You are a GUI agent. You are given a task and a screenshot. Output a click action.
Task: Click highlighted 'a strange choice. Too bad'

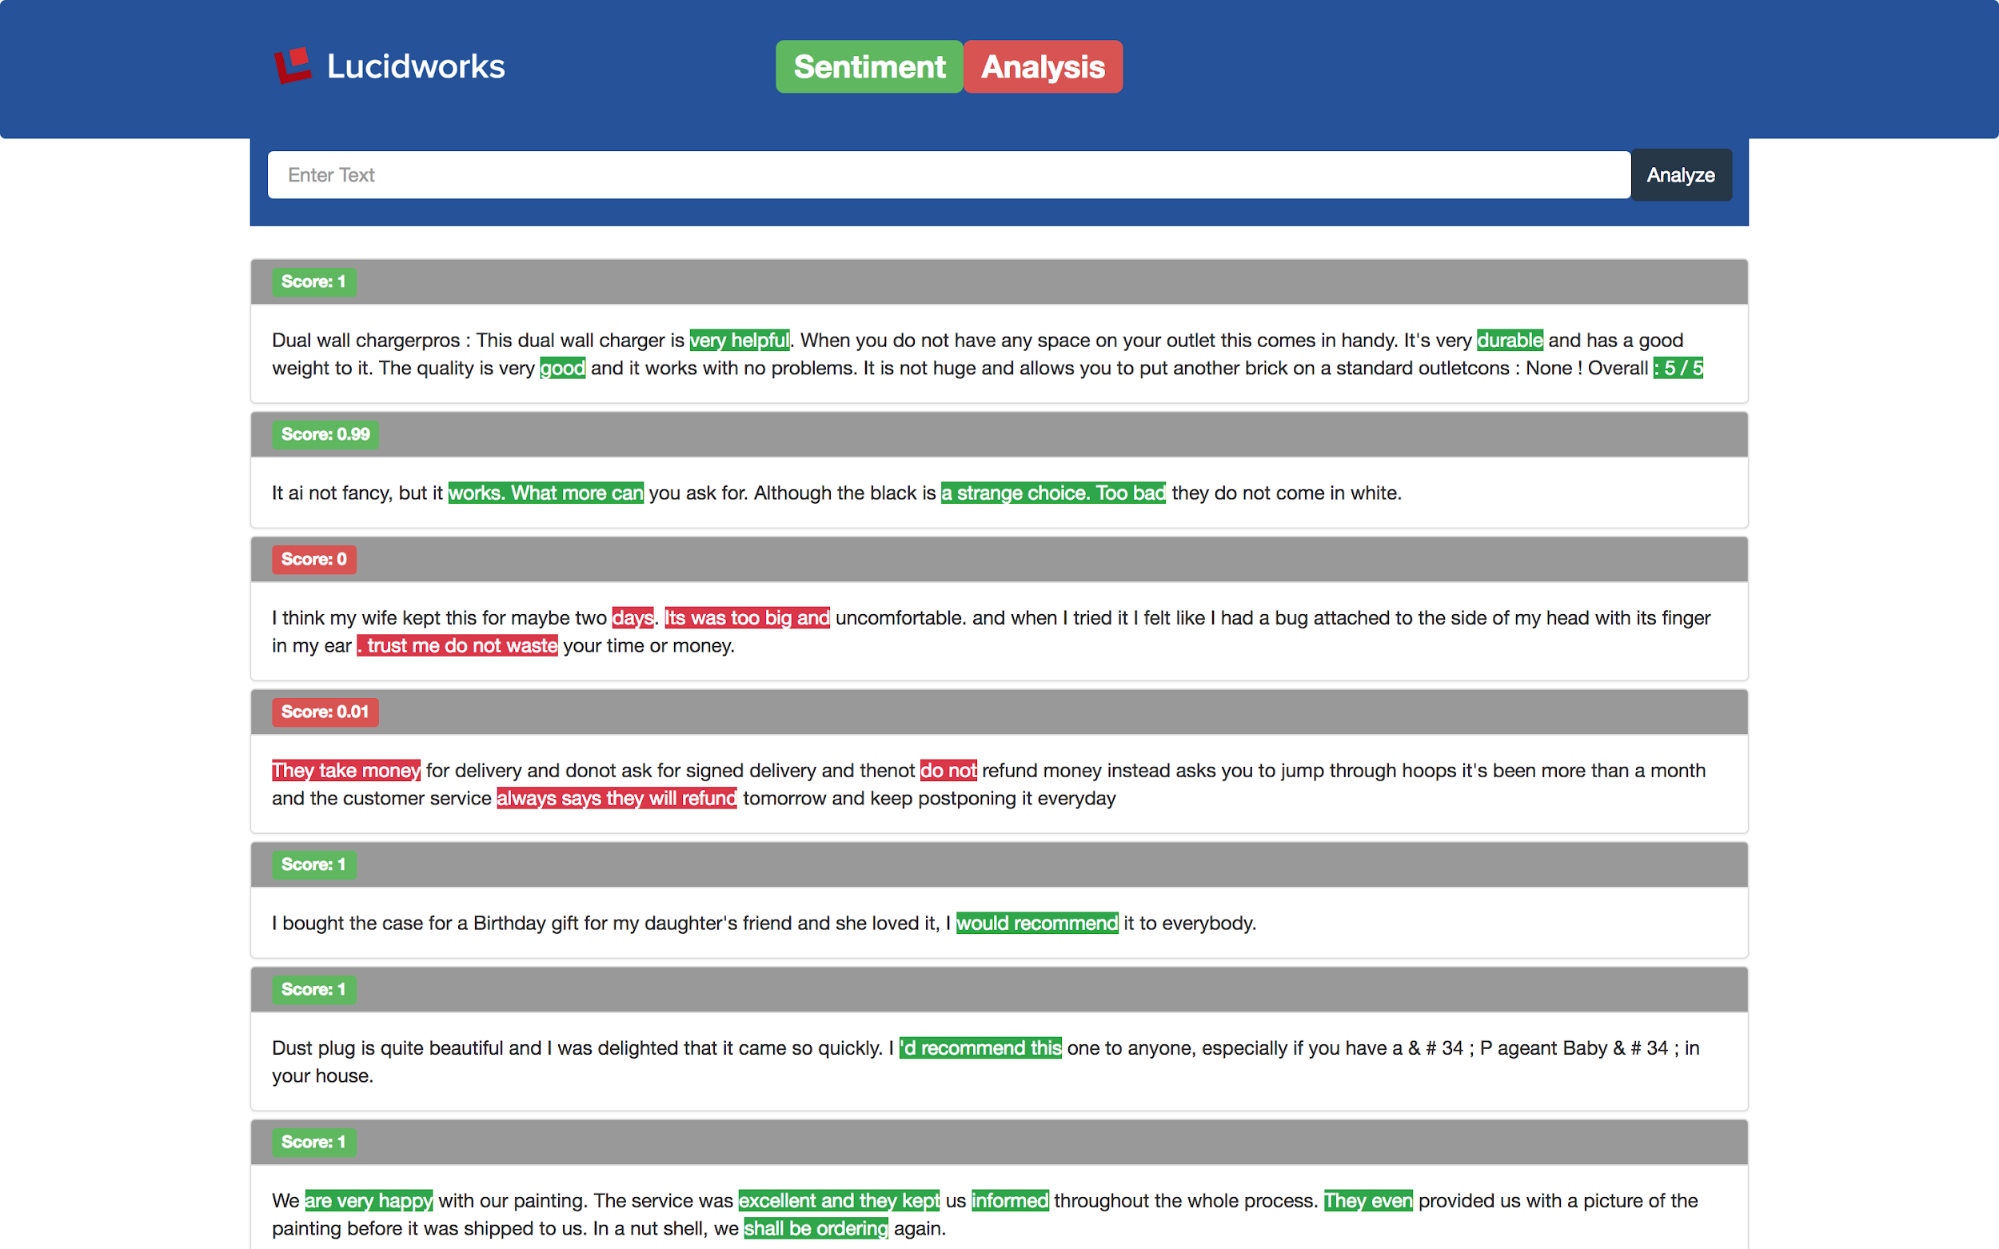[x=1053, y=493]
